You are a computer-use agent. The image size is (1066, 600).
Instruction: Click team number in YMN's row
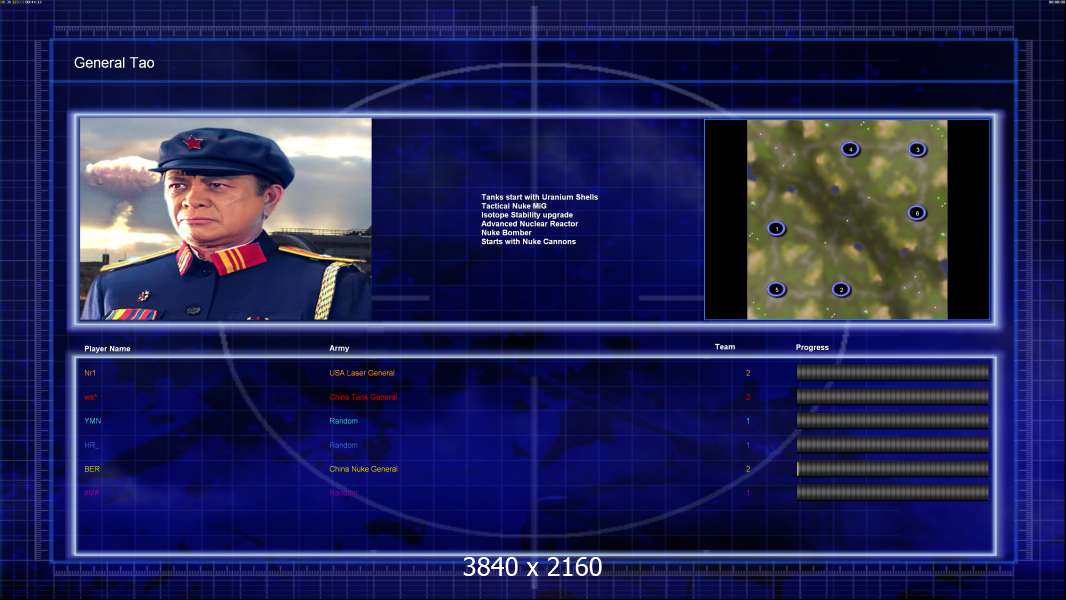[x=748, y=421]
